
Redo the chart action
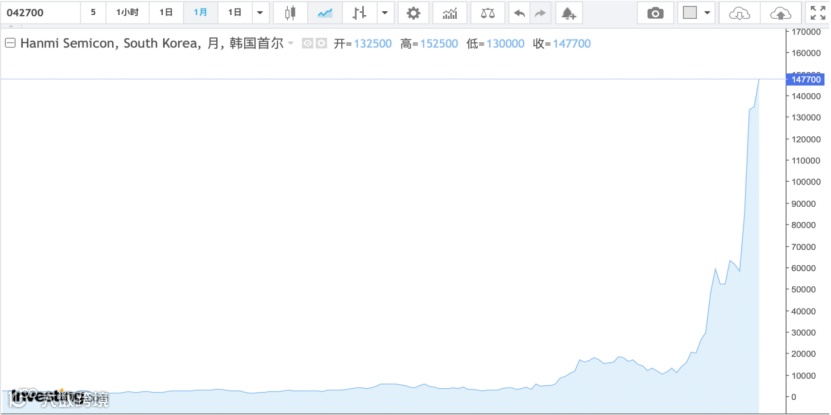[540, 13]
